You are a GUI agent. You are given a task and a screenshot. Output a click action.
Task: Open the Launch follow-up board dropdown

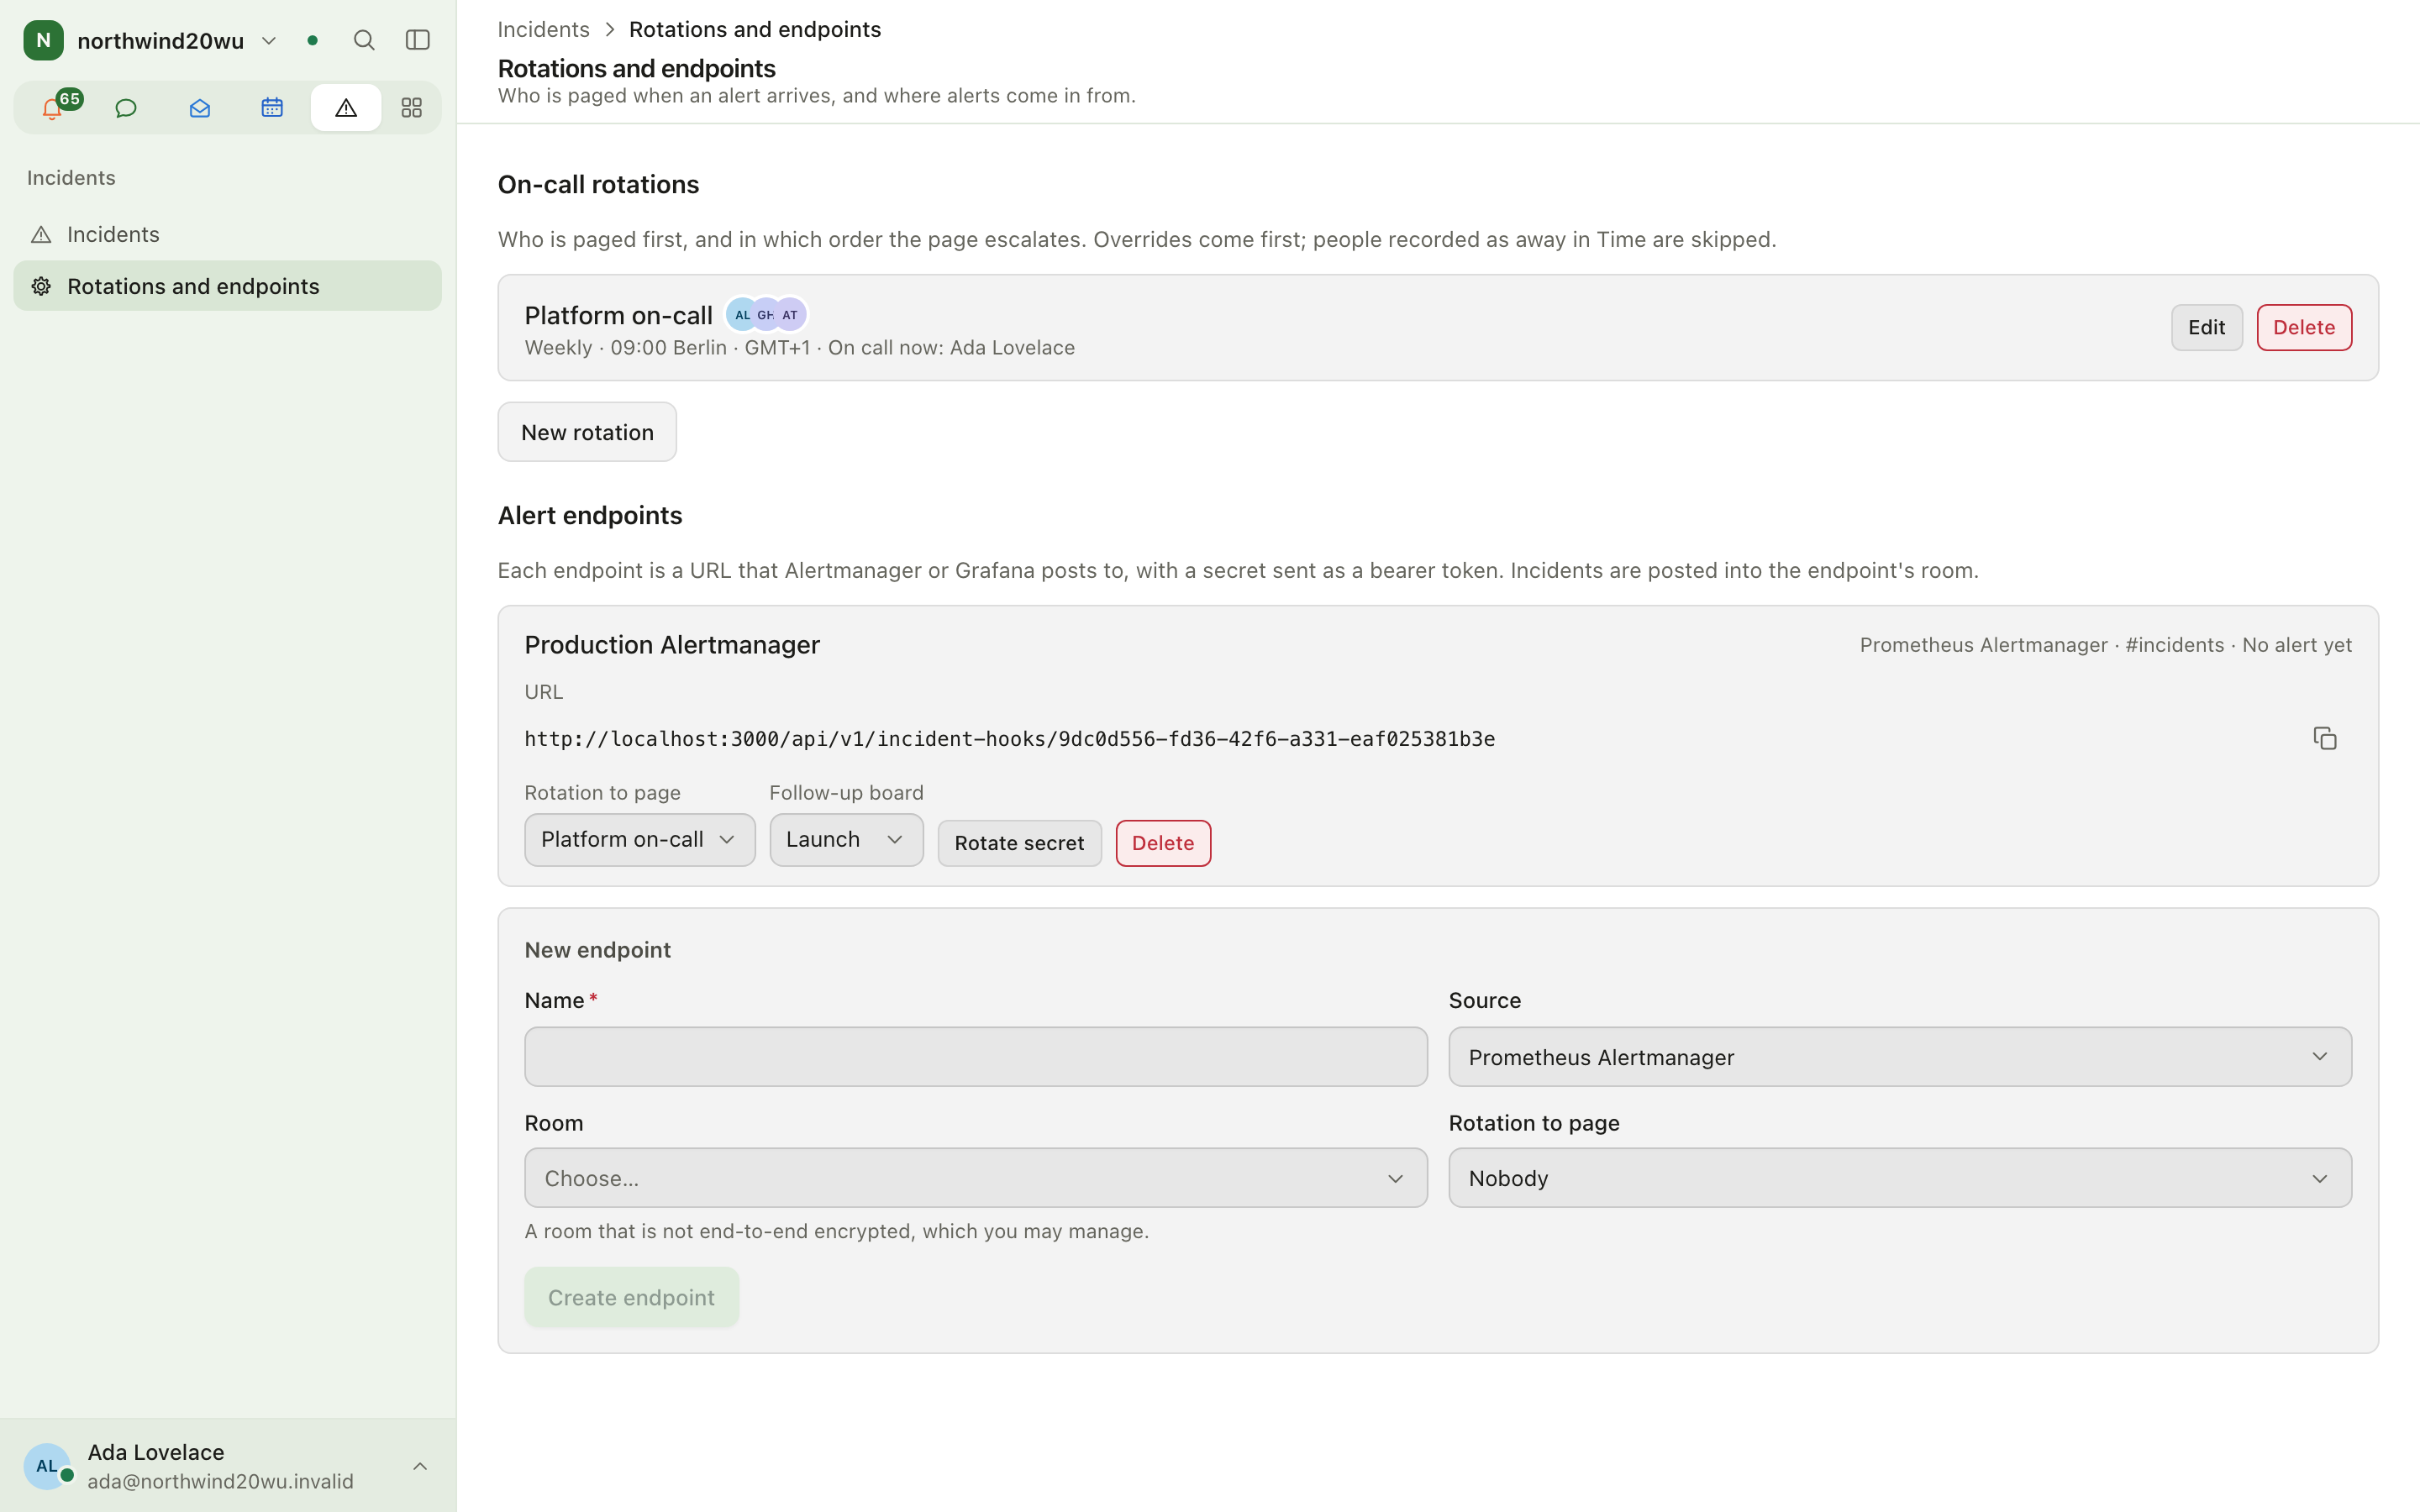846,839
